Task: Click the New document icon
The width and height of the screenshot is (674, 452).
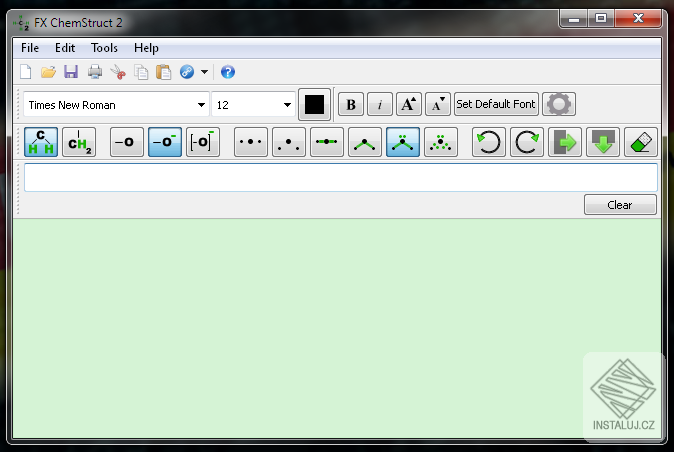Action: click(x=26, y=72)
